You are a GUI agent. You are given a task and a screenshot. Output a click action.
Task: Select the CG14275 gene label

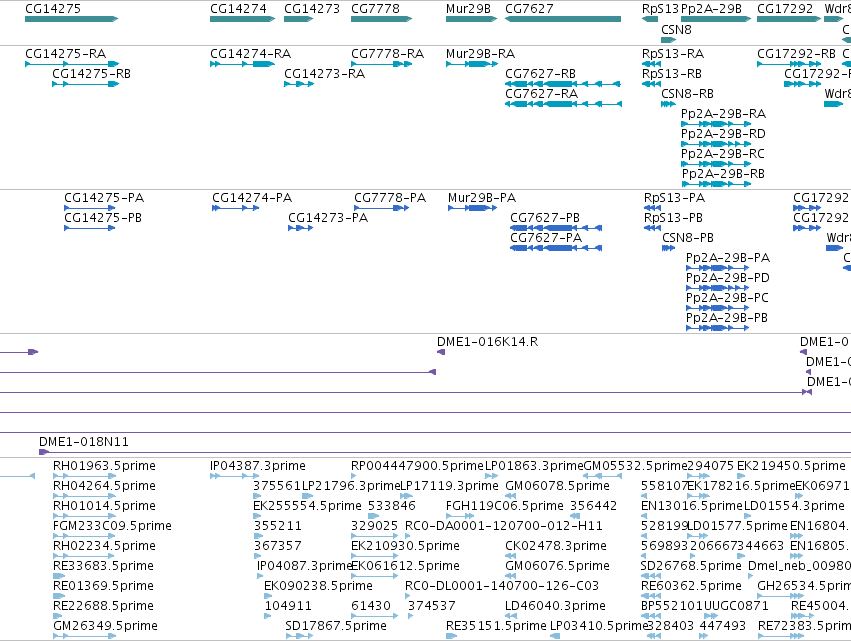(x=53, y=9)
